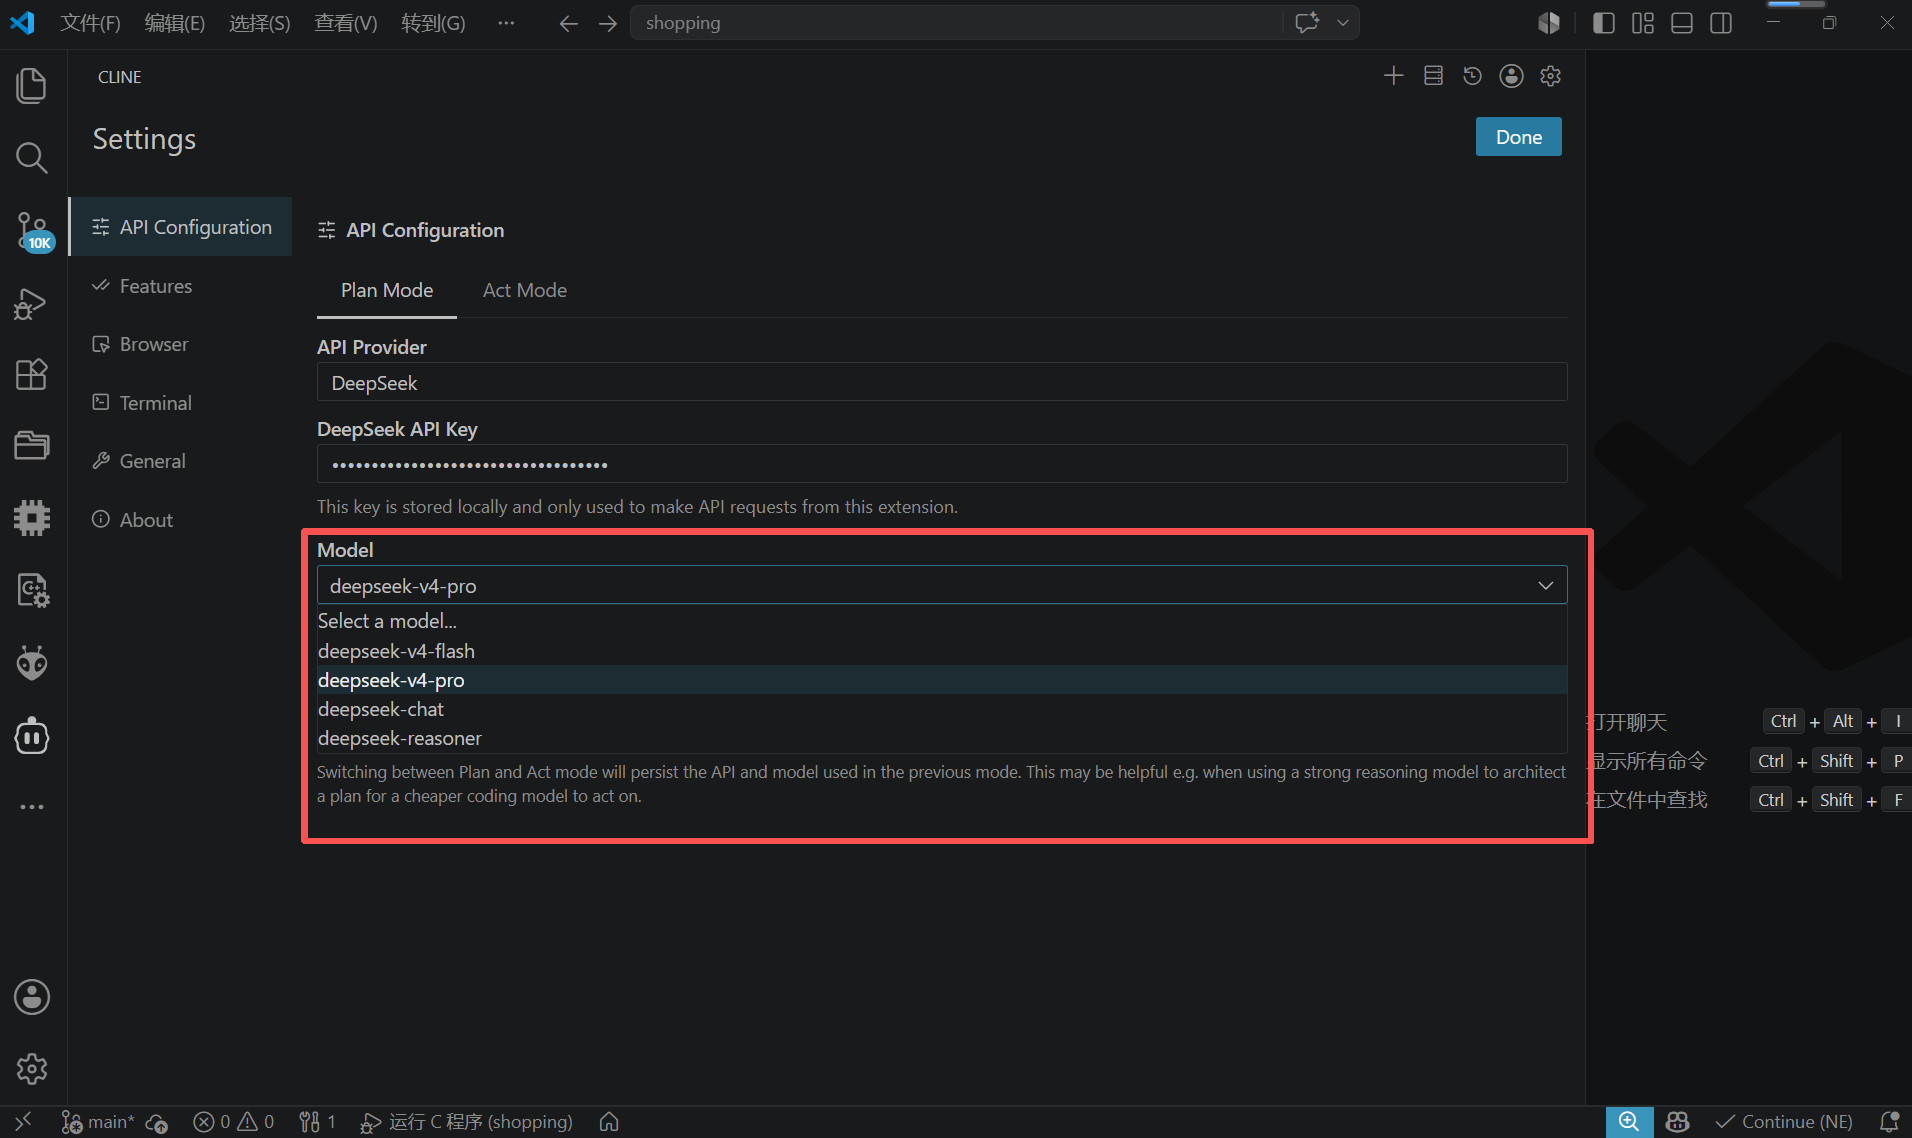Switch to the Plan Mode tab
This screenshot has width=1912, height=1138.
tap(387, 290)
